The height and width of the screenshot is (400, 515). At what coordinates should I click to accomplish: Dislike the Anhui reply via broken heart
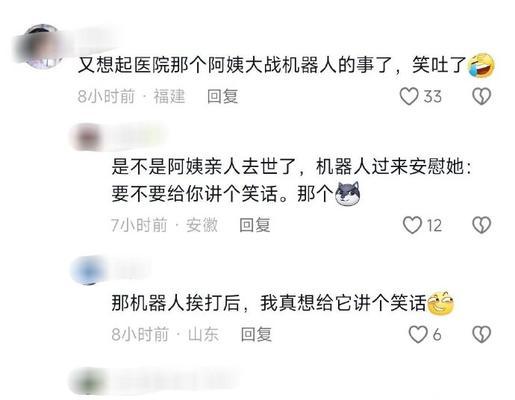[x=482, y=225]
